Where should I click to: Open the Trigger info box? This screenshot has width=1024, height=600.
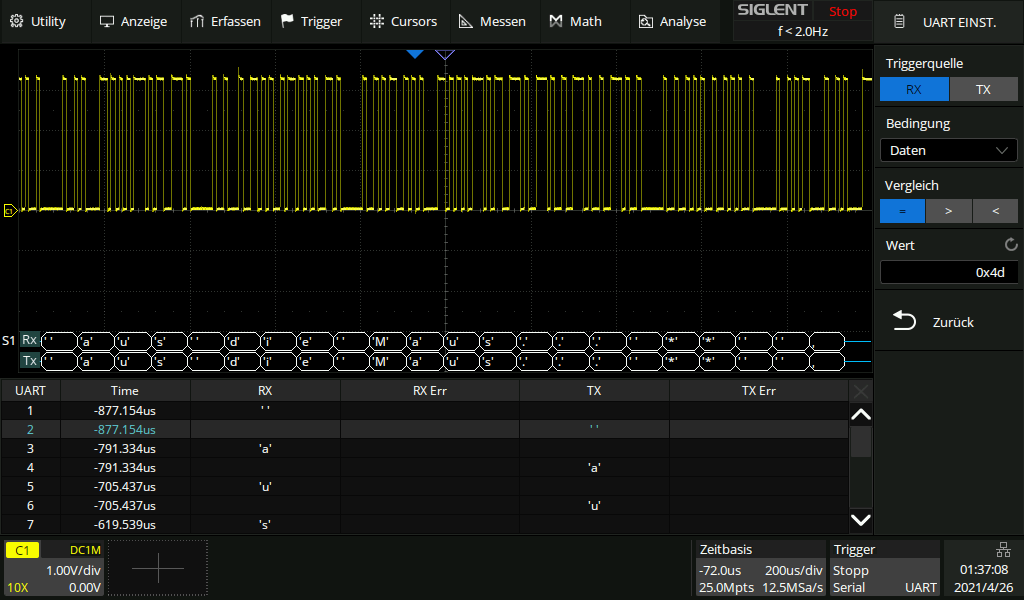(x=884, y=568)
